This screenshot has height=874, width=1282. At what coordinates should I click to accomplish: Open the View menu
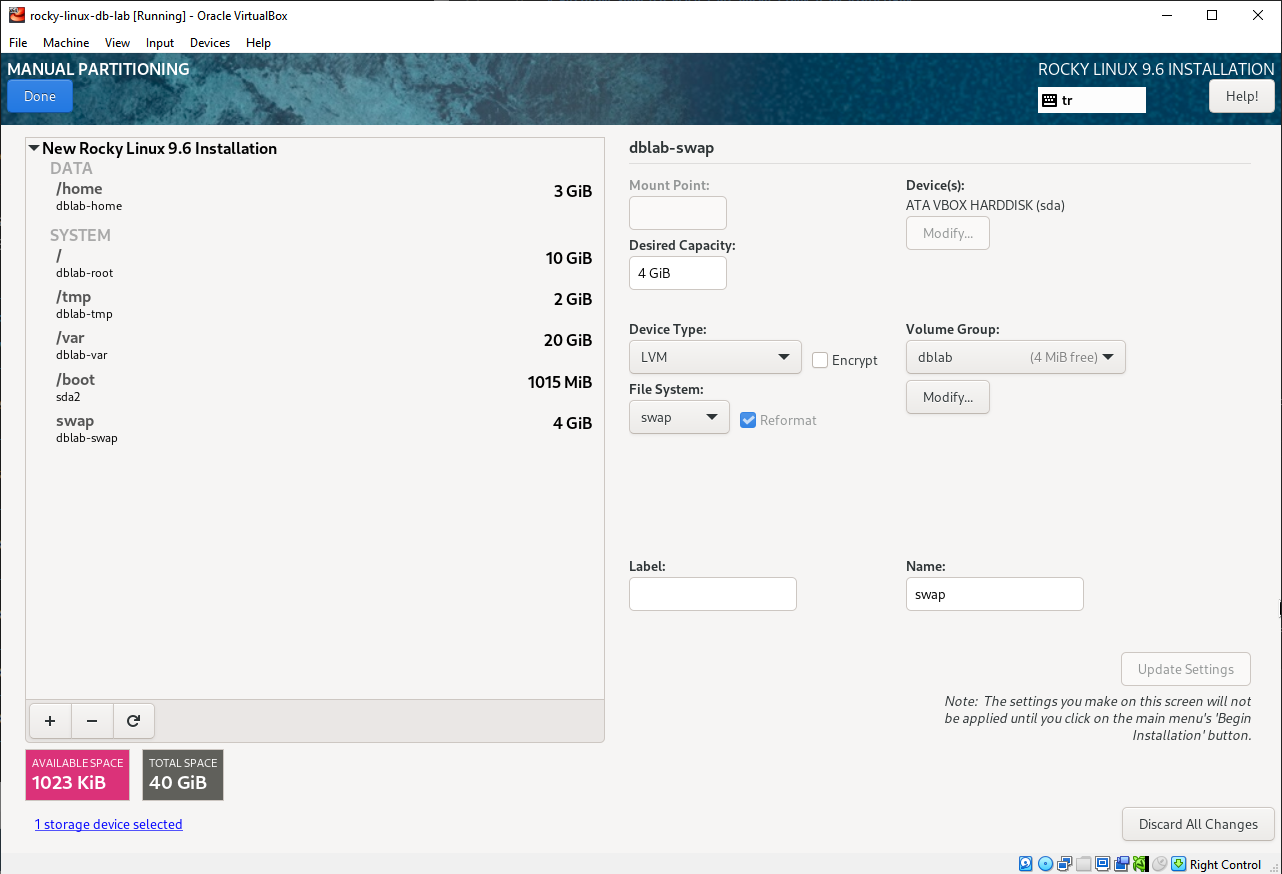118,43
